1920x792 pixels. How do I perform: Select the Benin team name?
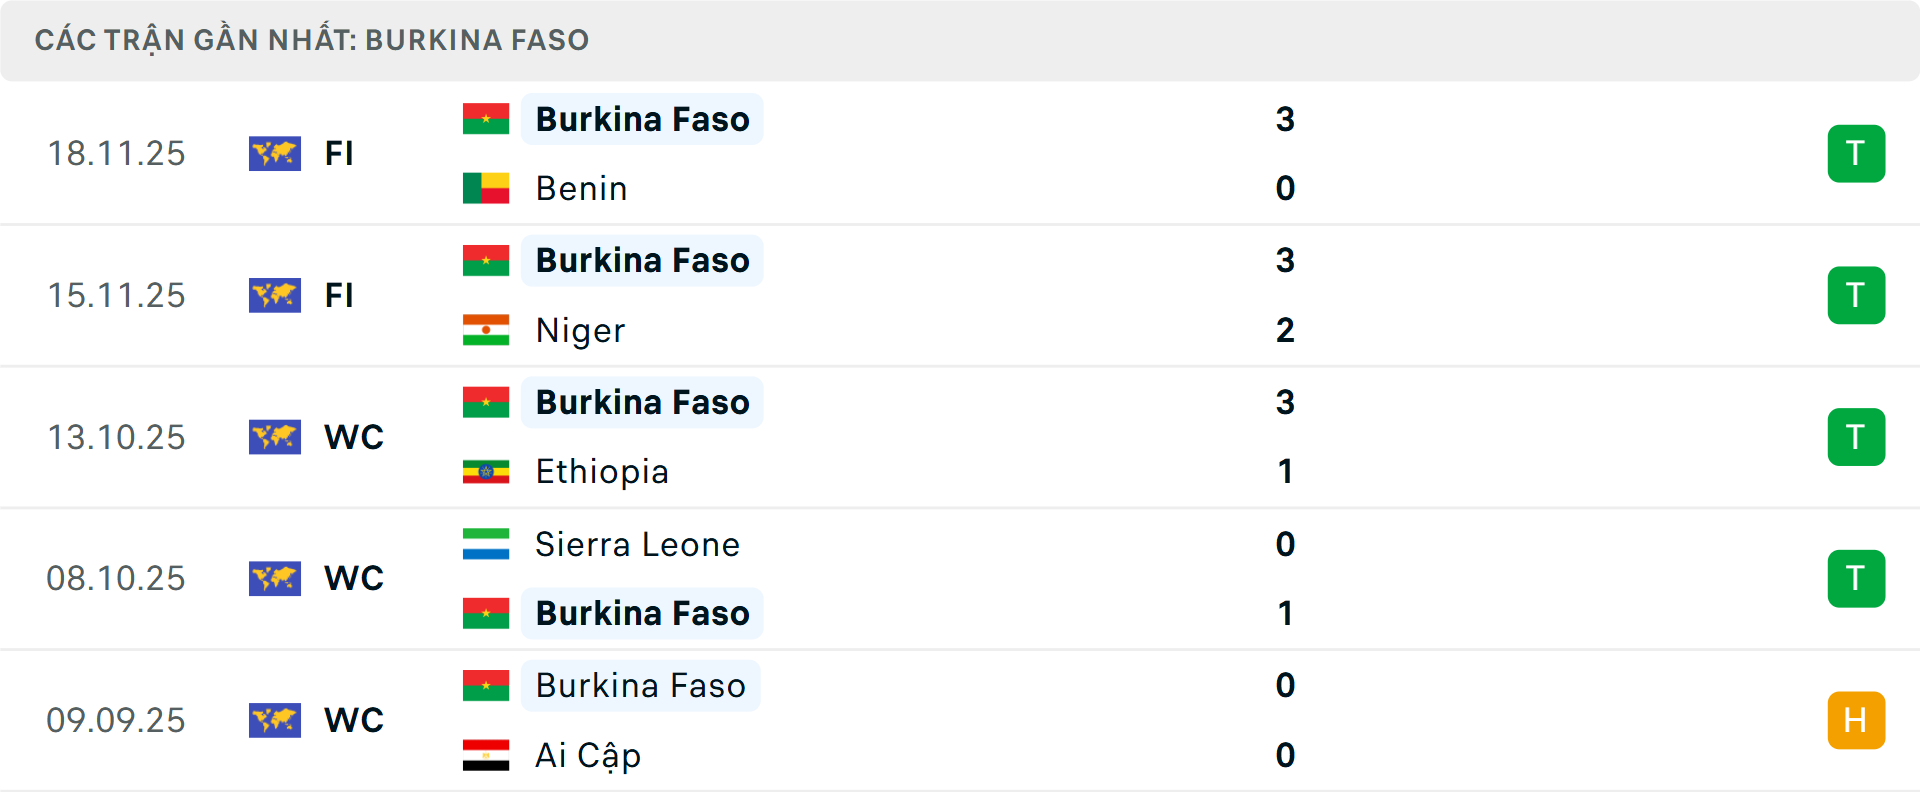point(581,188)
